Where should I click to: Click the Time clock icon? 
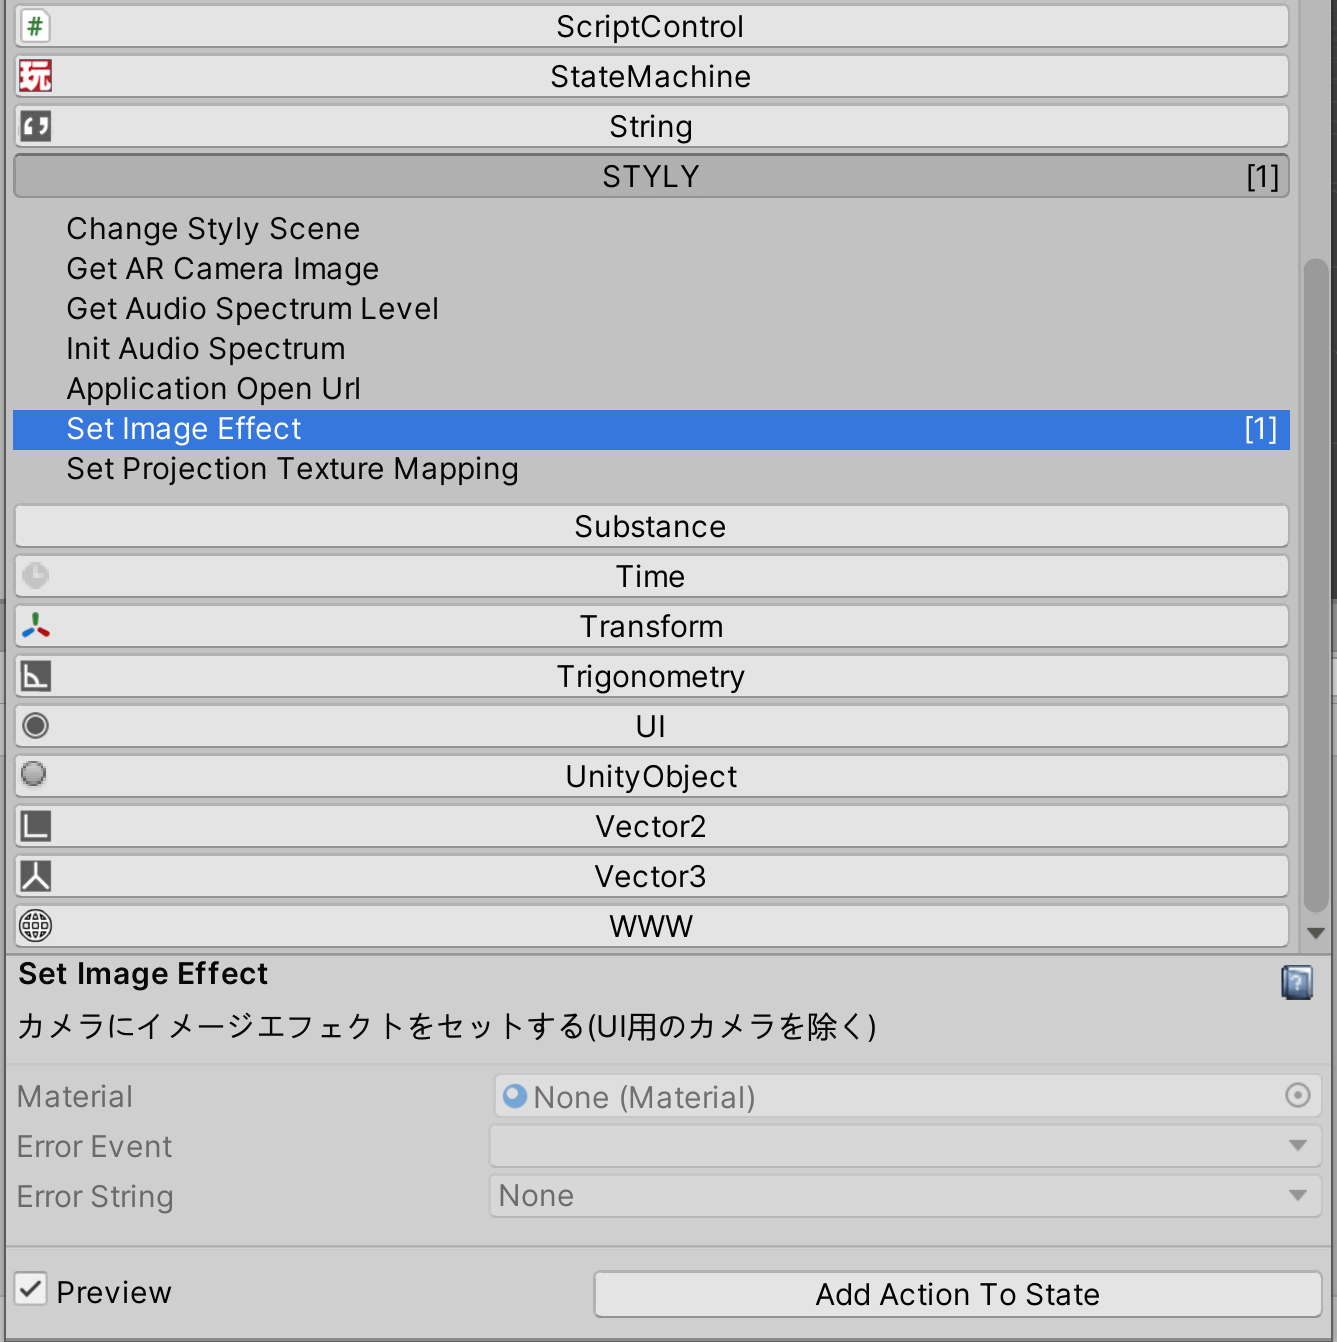tap(34, 576)
